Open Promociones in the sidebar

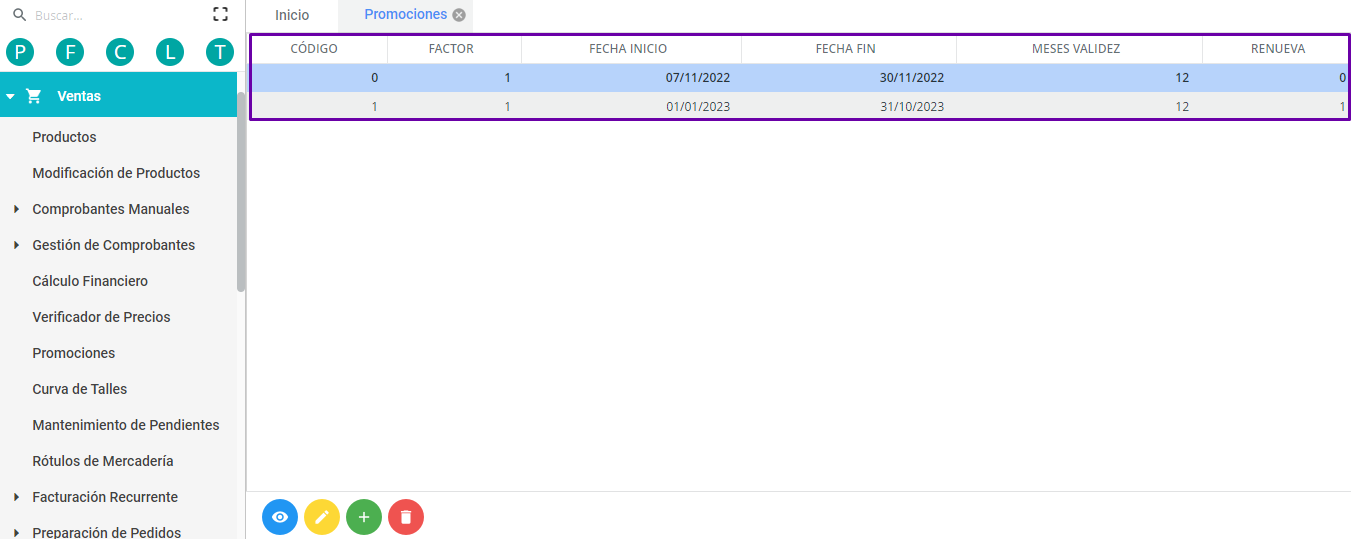[73, 353]
